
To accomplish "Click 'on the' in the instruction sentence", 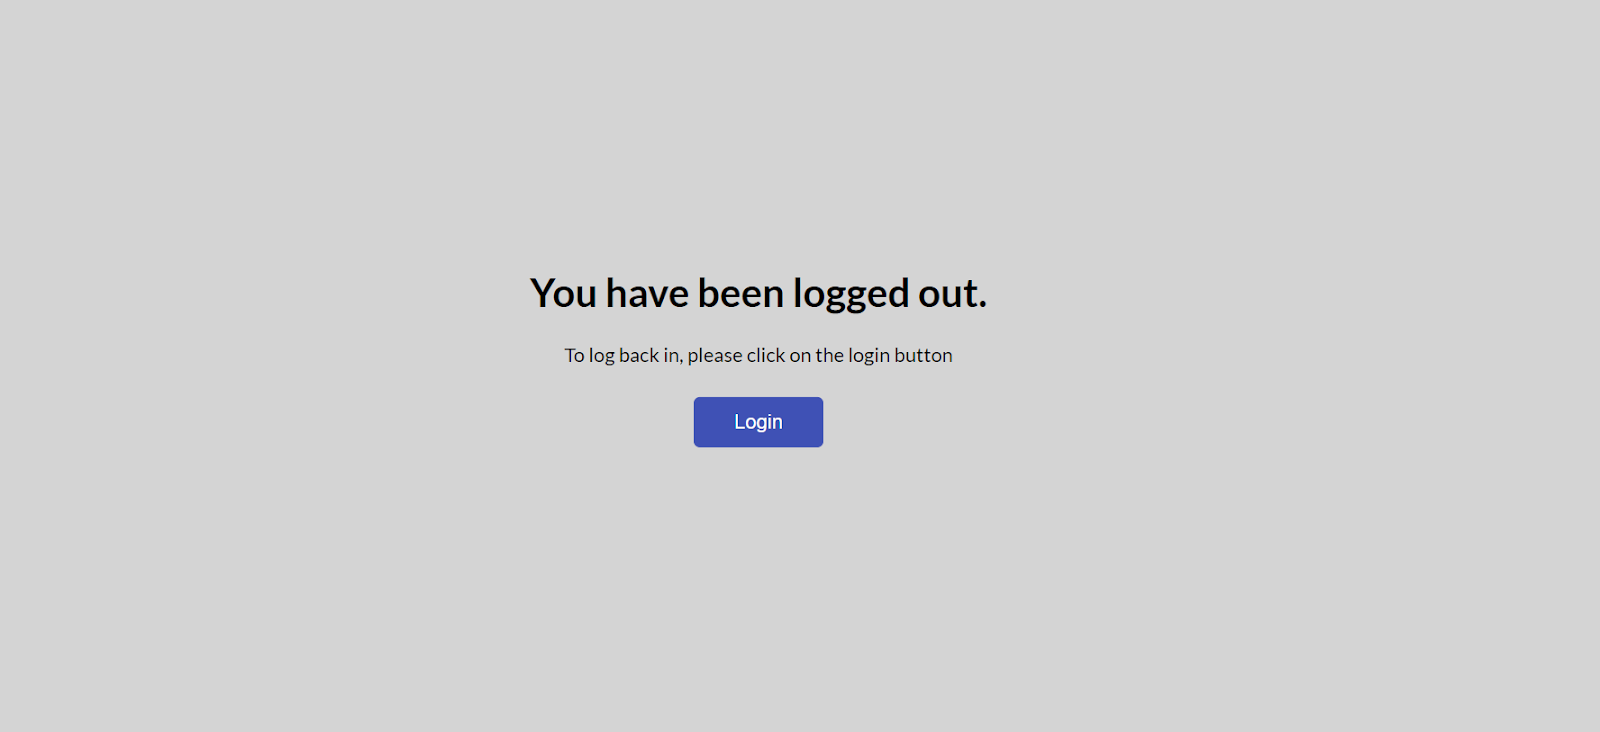I will coord(816,355).
